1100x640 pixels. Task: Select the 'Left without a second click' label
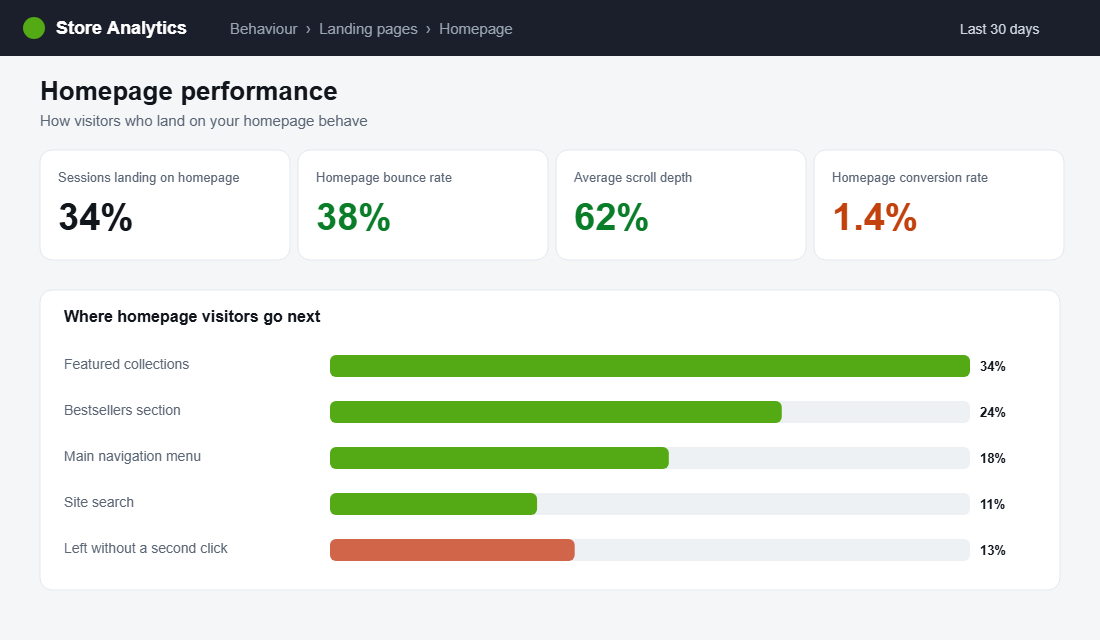pyautogui.click(x=146, y=548)
